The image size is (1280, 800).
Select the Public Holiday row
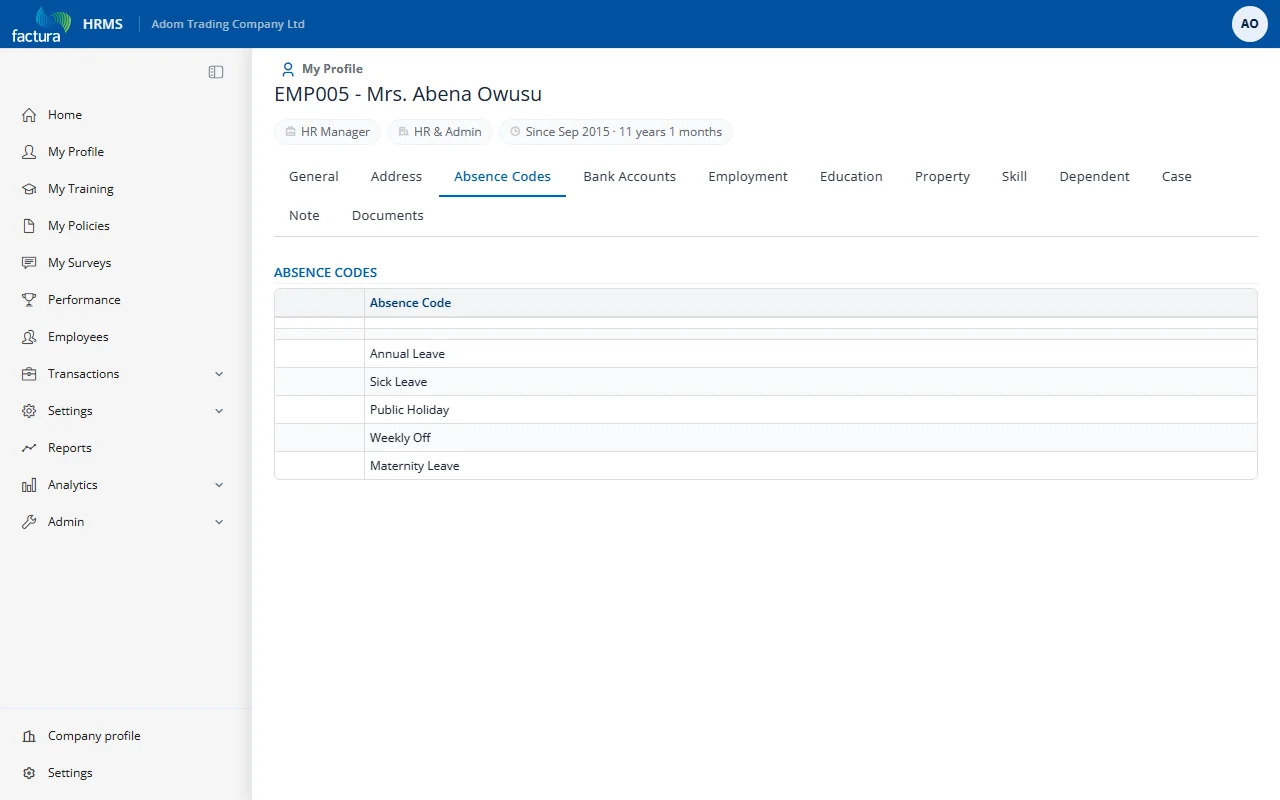click(766, 410)
